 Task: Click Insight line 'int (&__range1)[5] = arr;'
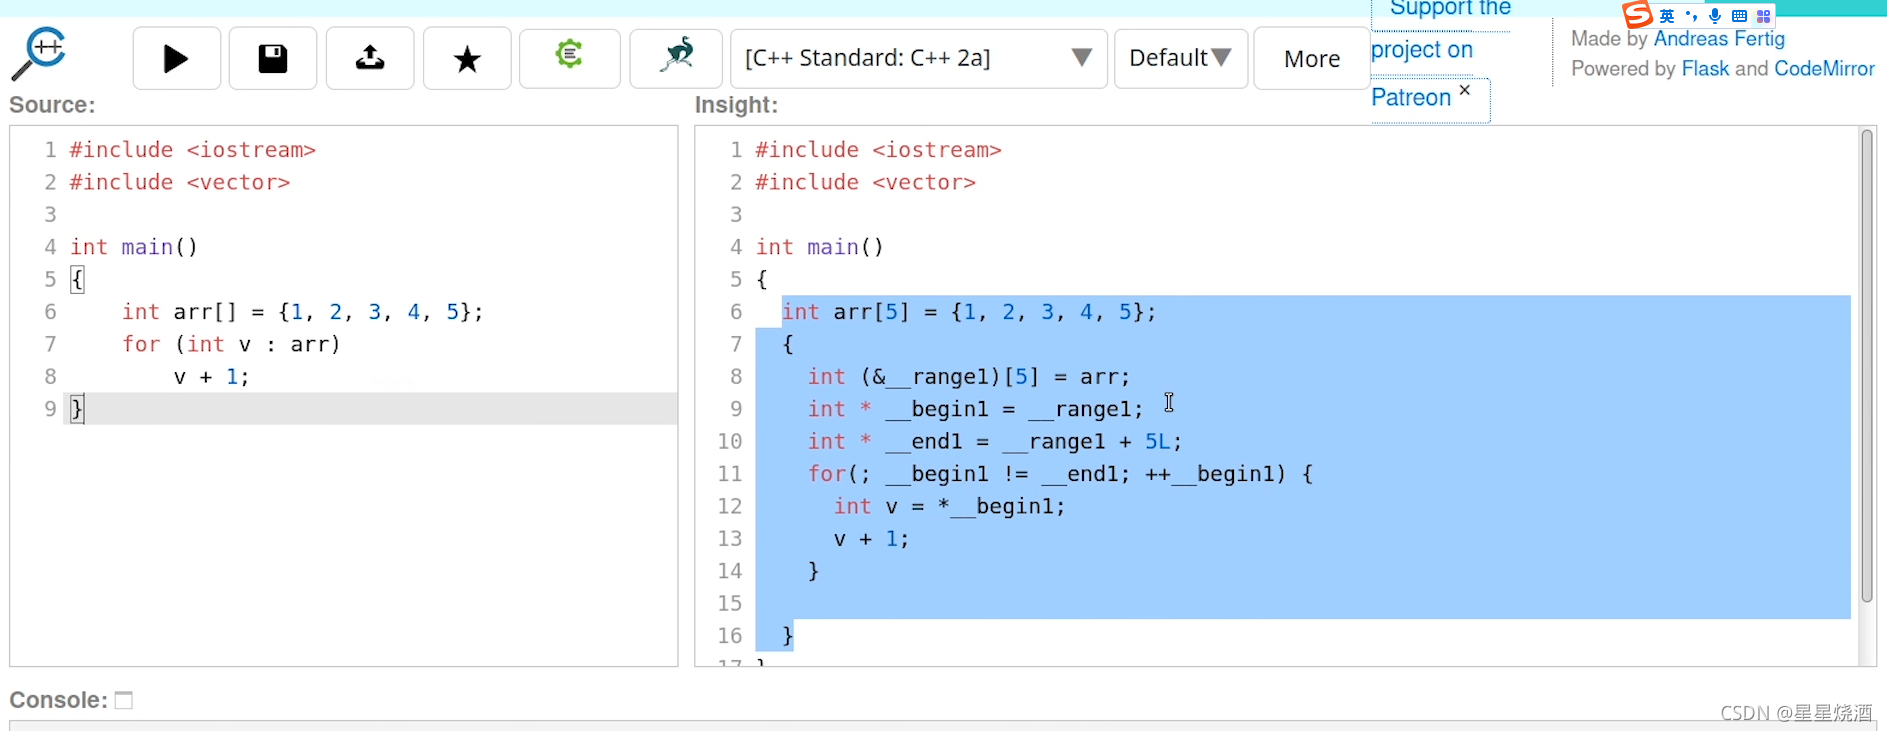[969, 377]
